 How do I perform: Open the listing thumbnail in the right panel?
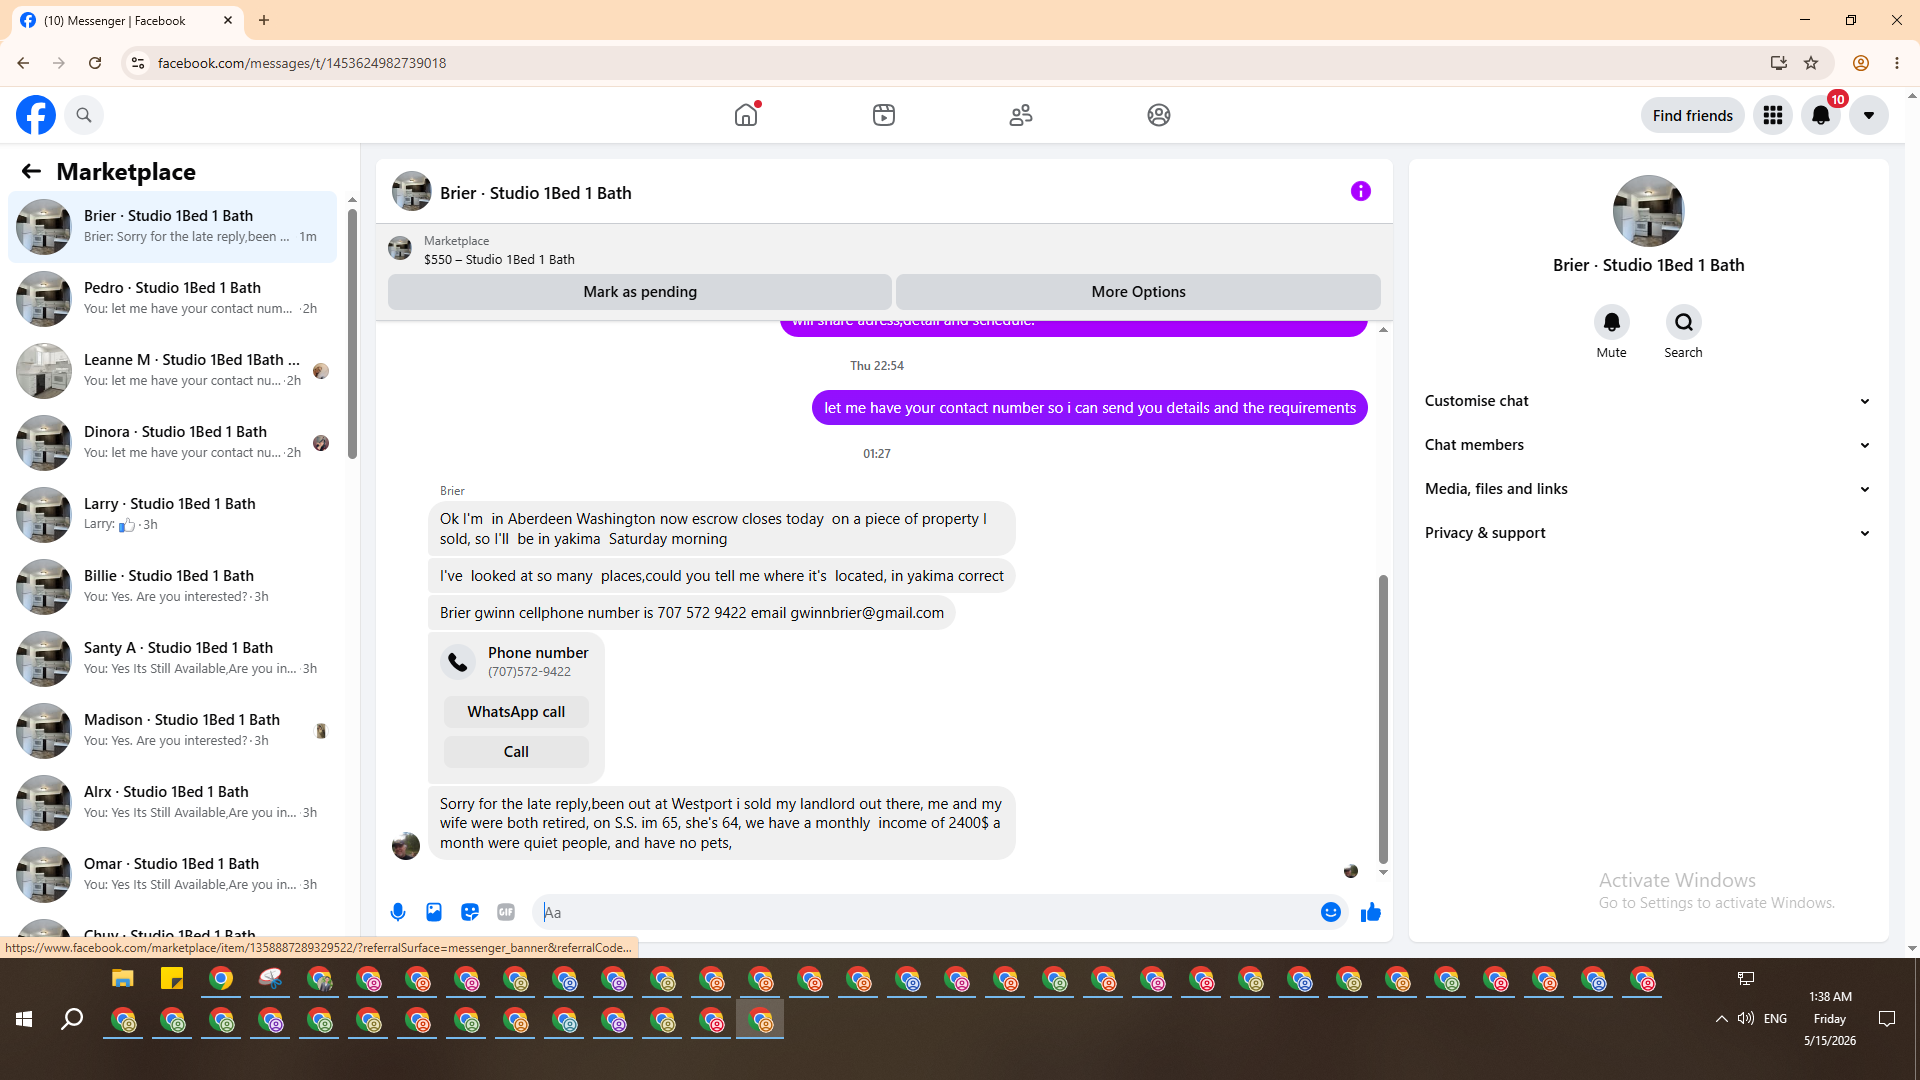[x=1648, y=211]
